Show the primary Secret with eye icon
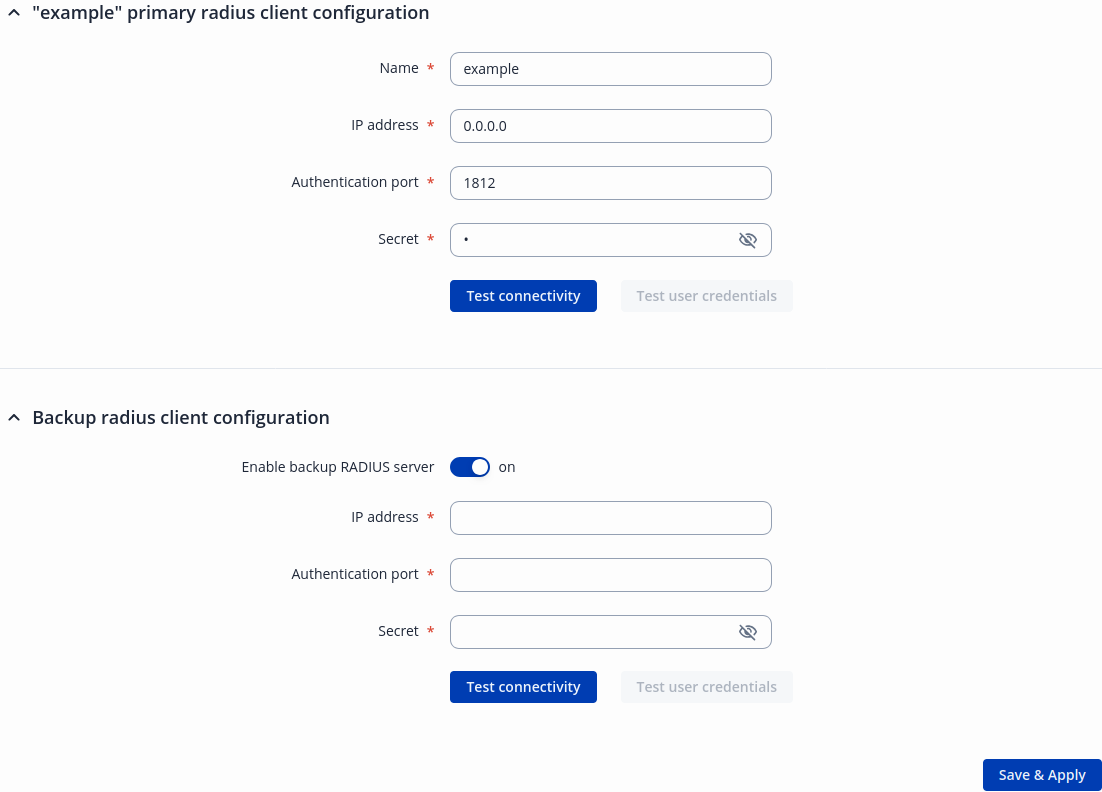1102x792 pixels. 747,240
